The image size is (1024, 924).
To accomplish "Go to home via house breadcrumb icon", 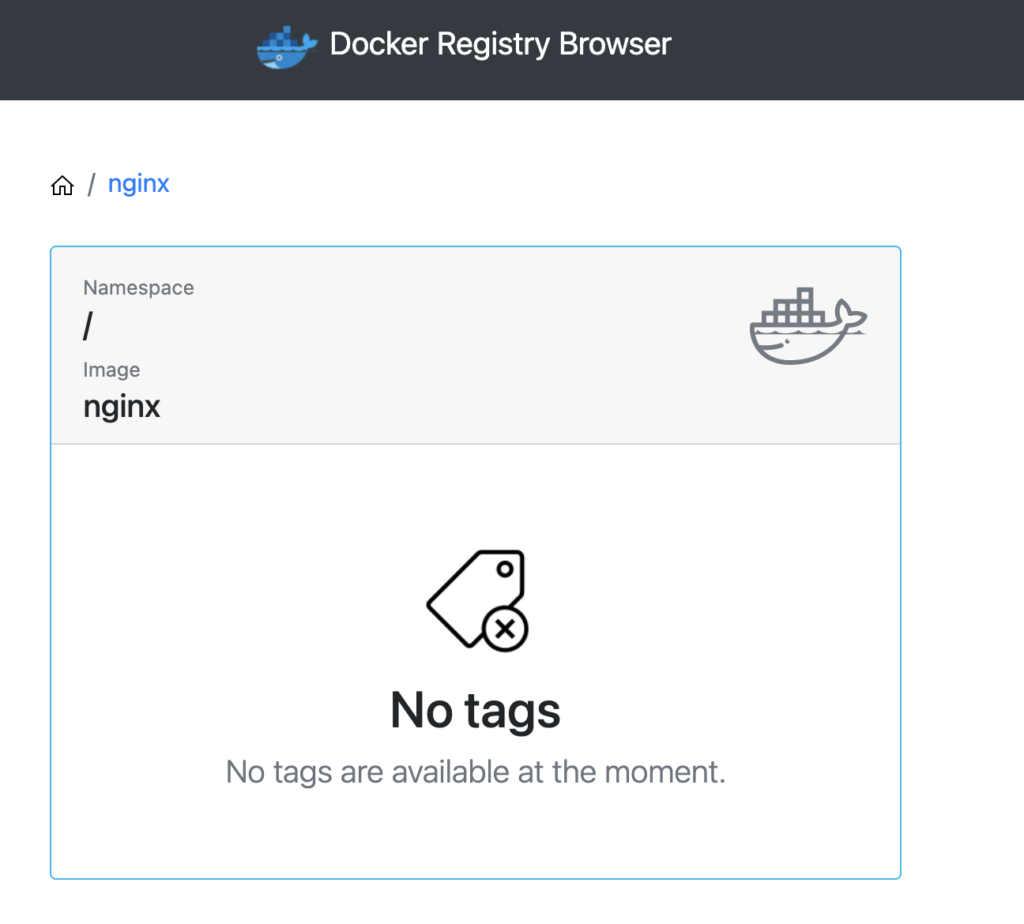I will click(62, 185).
